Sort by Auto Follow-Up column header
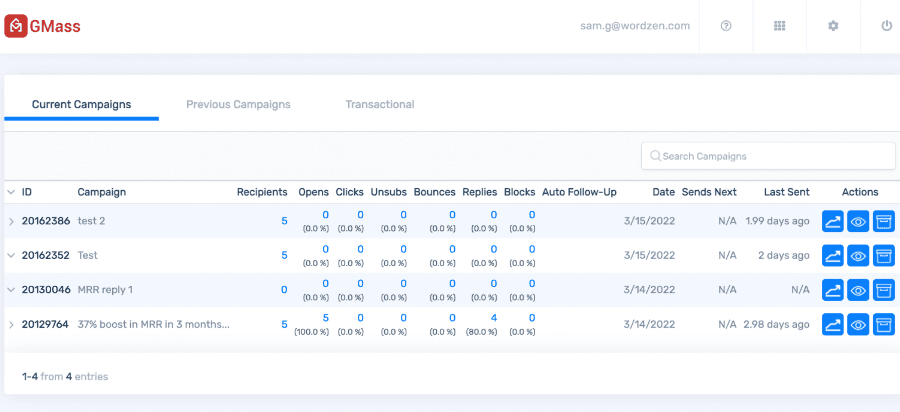 click(x=579, y=192)
